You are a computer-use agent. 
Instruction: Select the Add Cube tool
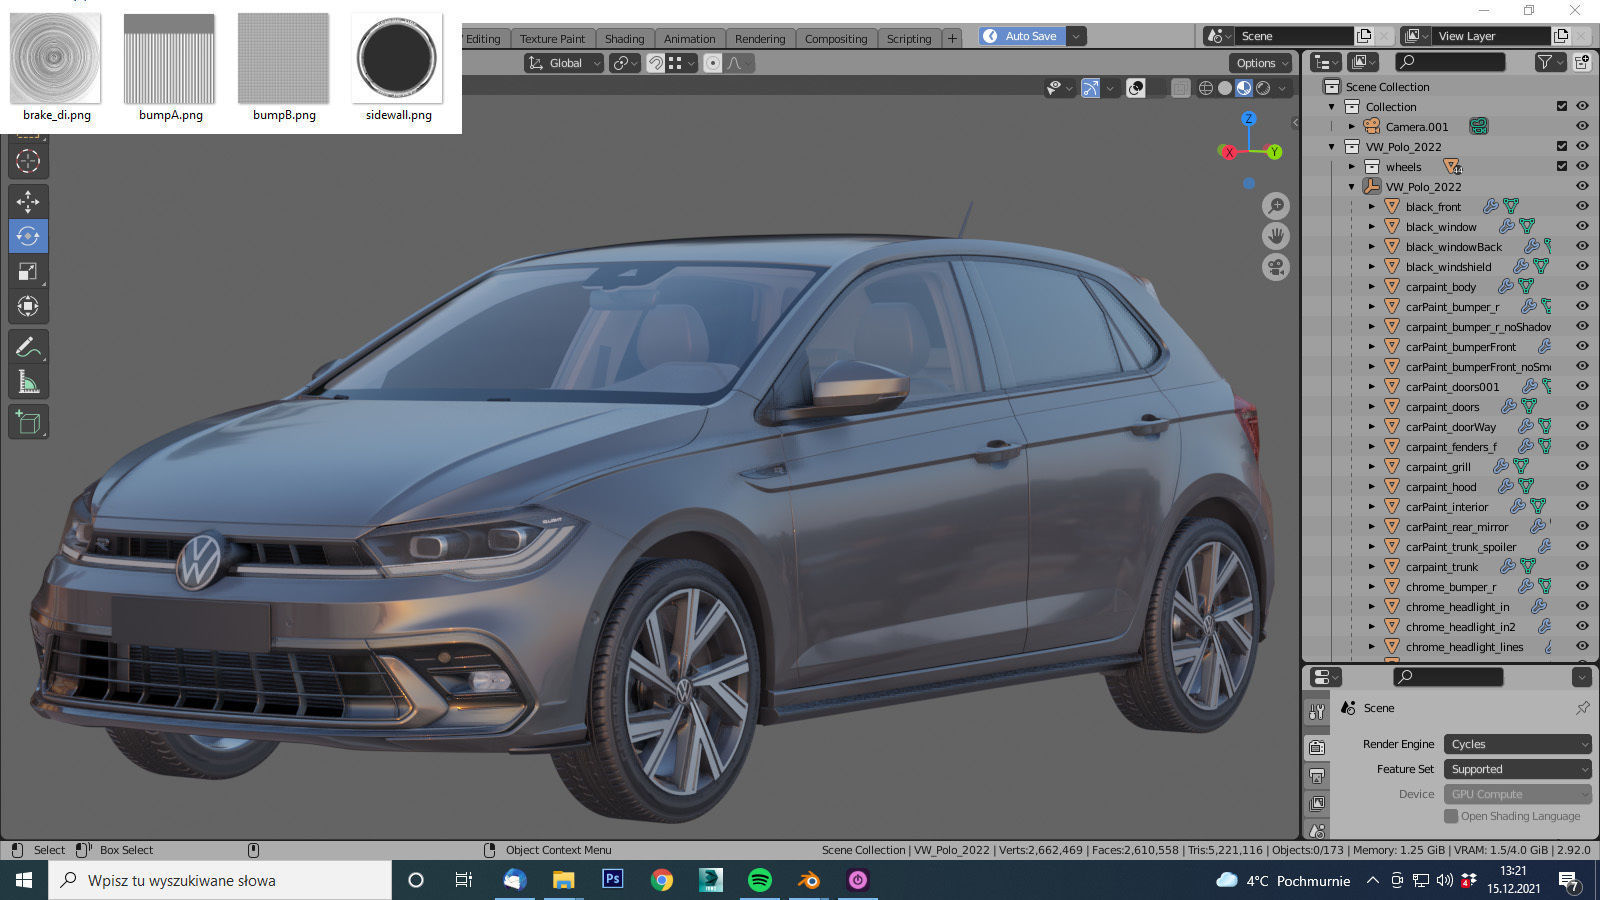pyautogui.click(x=28, y=422)
